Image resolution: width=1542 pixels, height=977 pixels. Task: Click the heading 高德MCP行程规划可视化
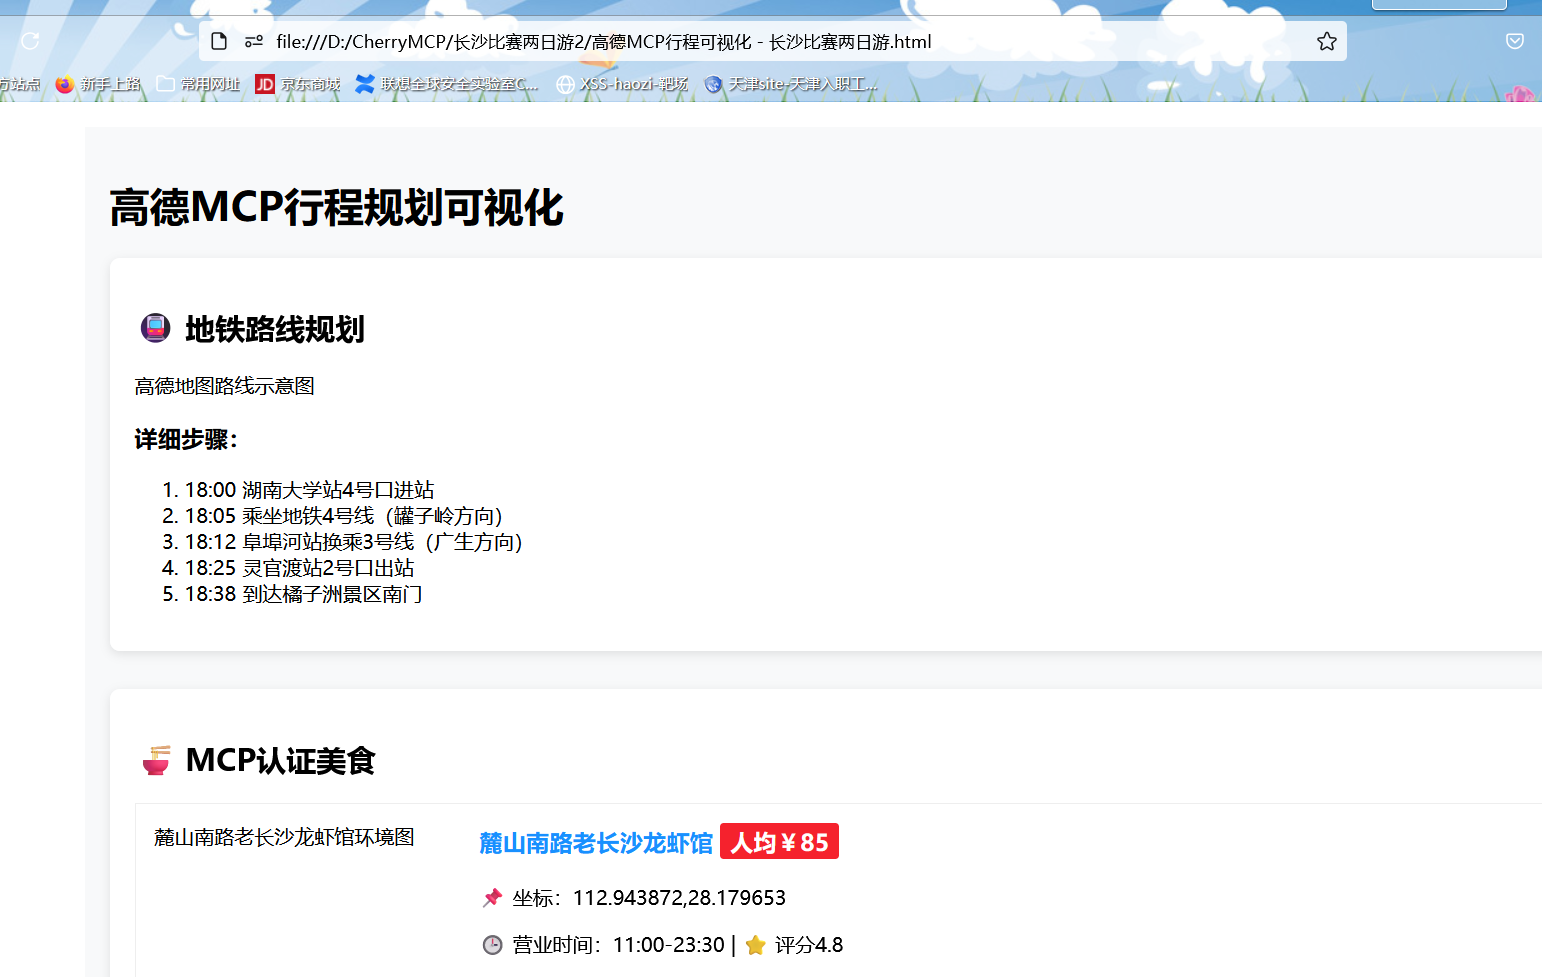click(336, 208)
